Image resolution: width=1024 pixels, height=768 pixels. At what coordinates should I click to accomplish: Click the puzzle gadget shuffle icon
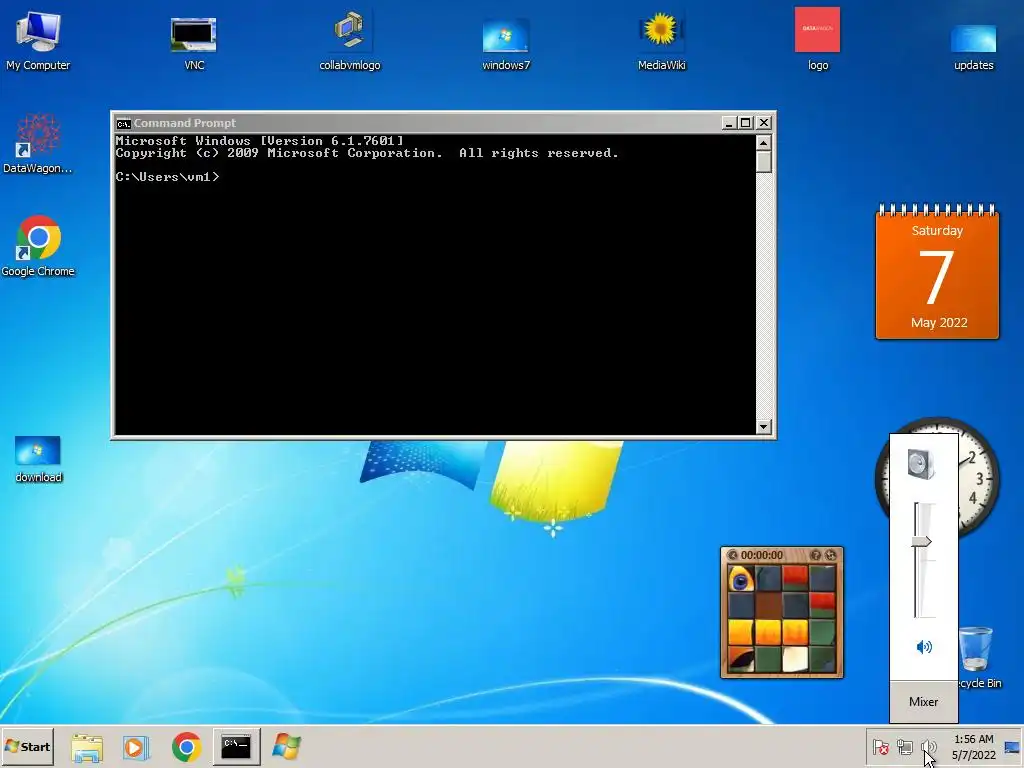pos(831,555)
